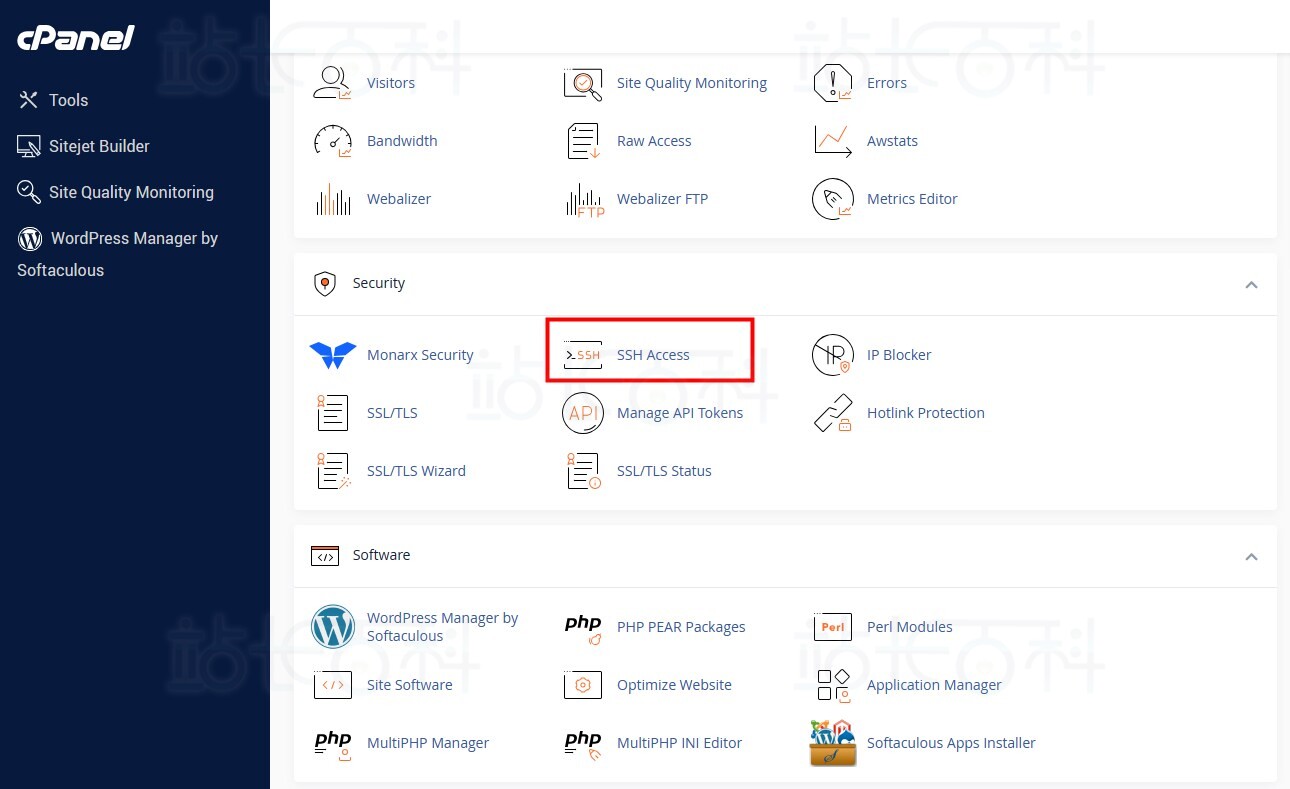Click the Awstats chart icon
This screenshot has height=789, width=1290.
pyautogui.click(x=833, y=141)
